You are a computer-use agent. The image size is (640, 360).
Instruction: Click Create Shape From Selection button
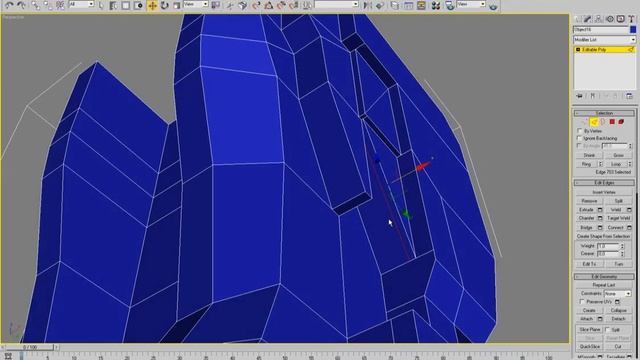point(604,236)
